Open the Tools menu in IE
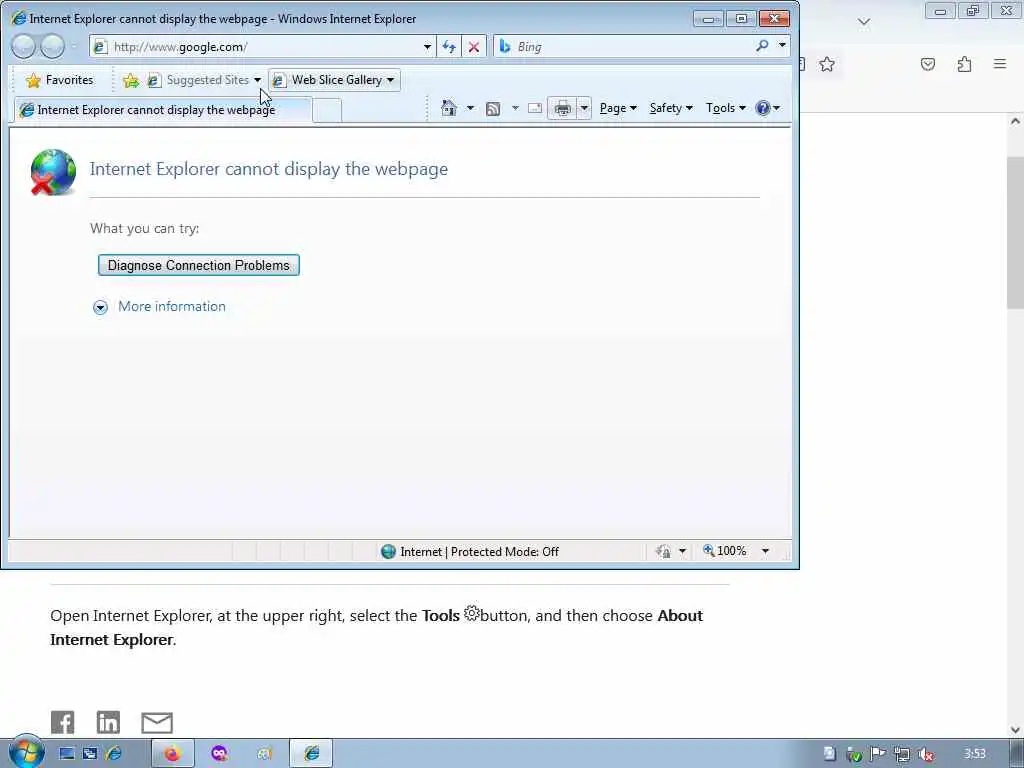The width and height of the screenshot is (1024, 768). click(725, 108)
